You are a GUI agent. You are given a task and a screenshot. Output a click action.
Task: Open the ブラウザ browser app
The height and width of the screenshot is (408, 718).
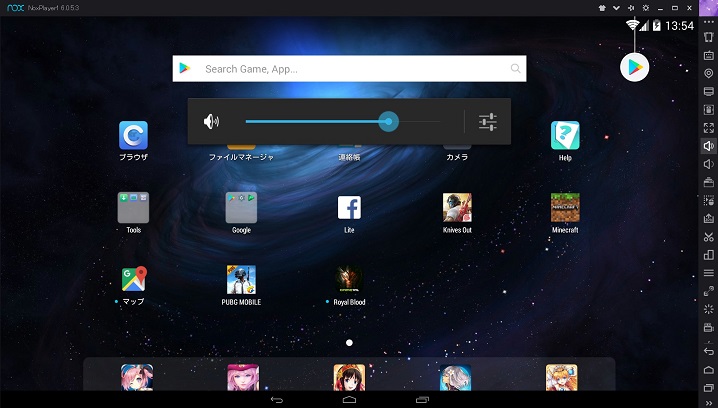click(x=133, y=135)
